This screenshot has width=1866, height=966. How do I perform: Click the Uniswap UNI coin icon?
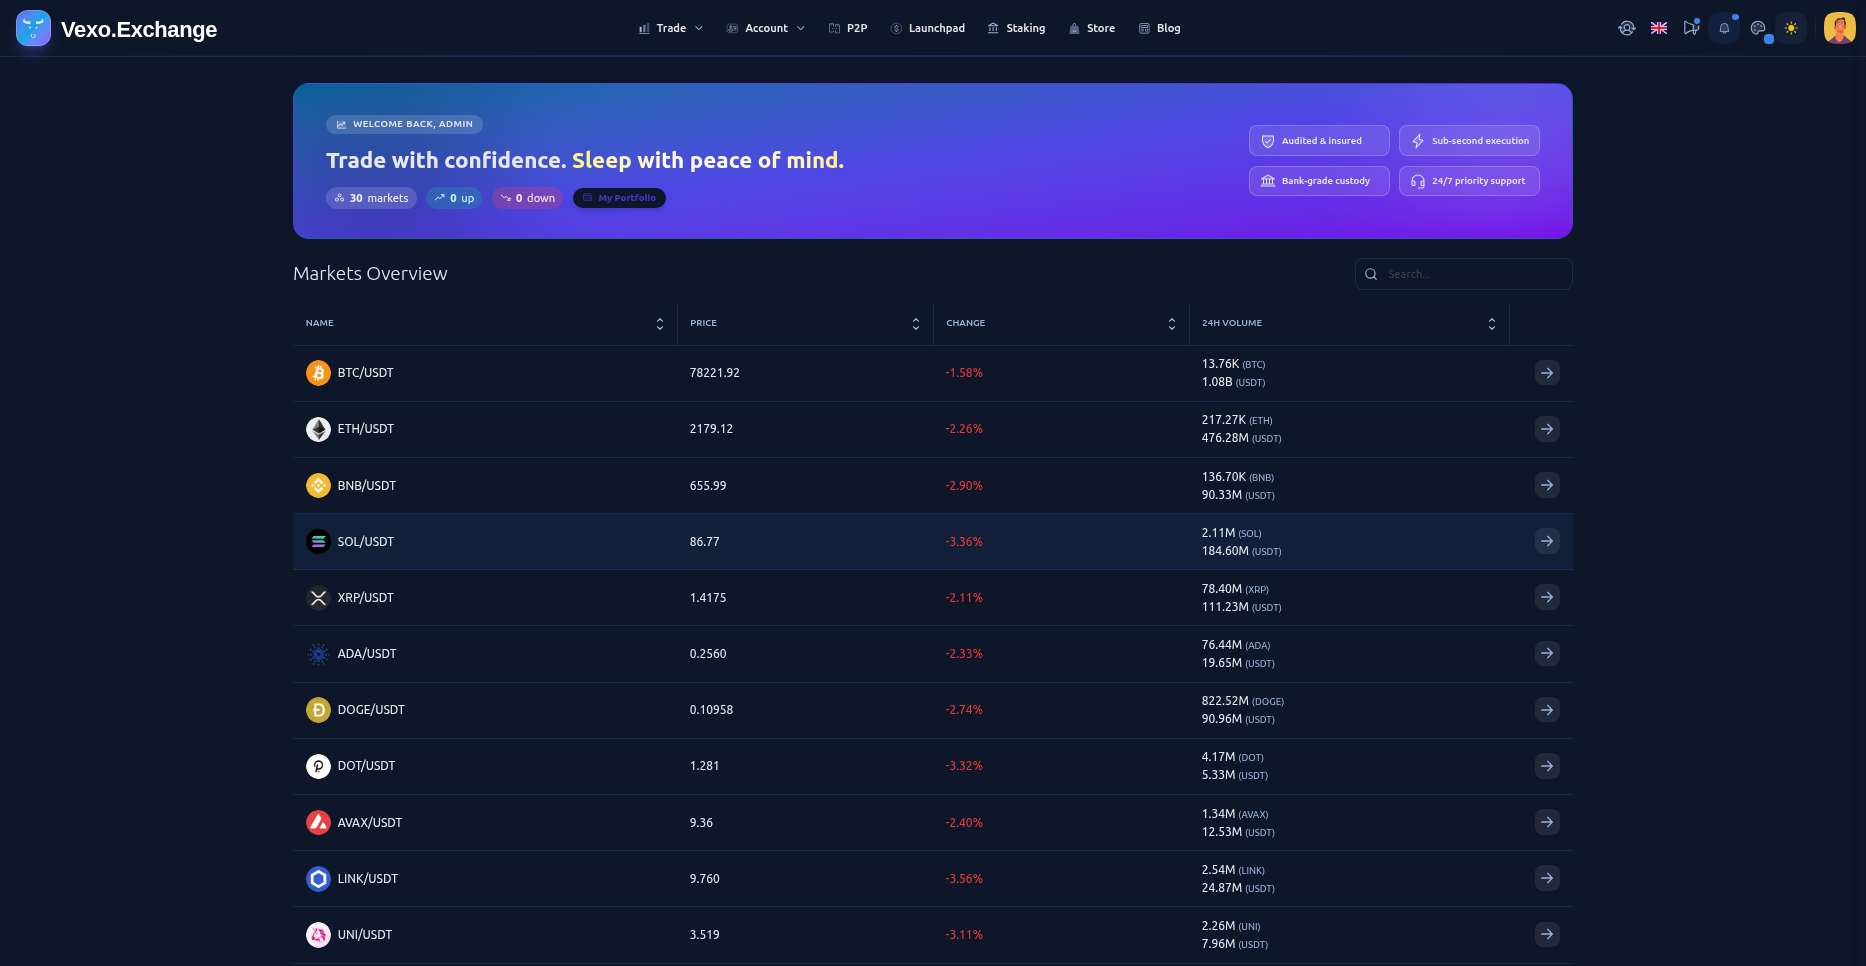[x=318, y=935]
